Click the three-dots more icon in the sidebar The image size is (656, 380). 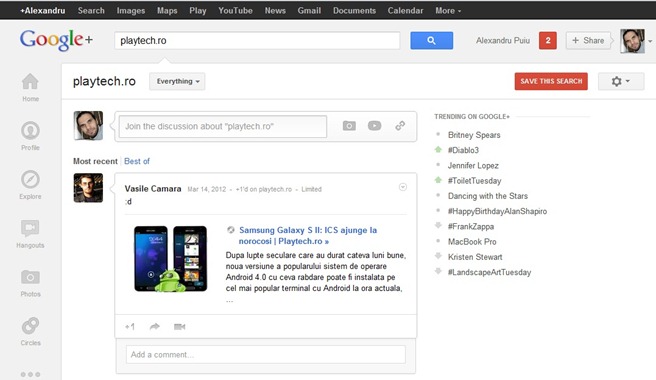tap(30, 375)
